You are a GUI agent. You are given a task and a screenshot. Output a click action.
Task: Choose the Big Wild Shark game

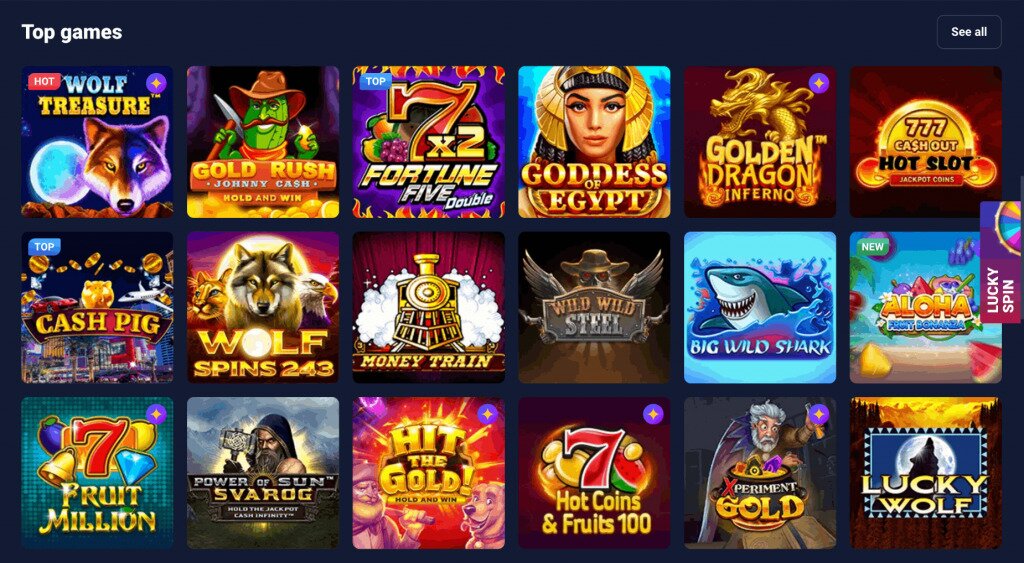[x=760, y=307]
